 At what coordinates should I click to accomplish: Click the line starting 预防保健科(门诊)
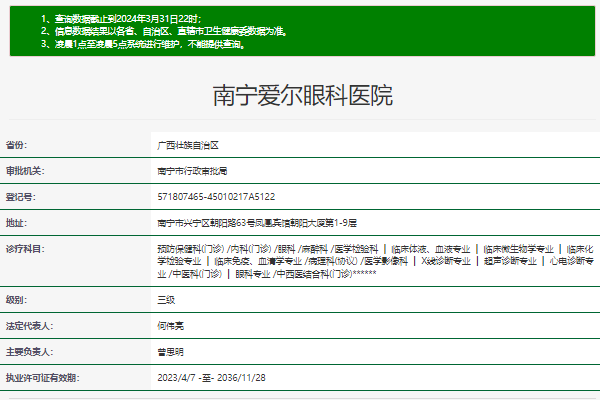[x=375, y=249]
